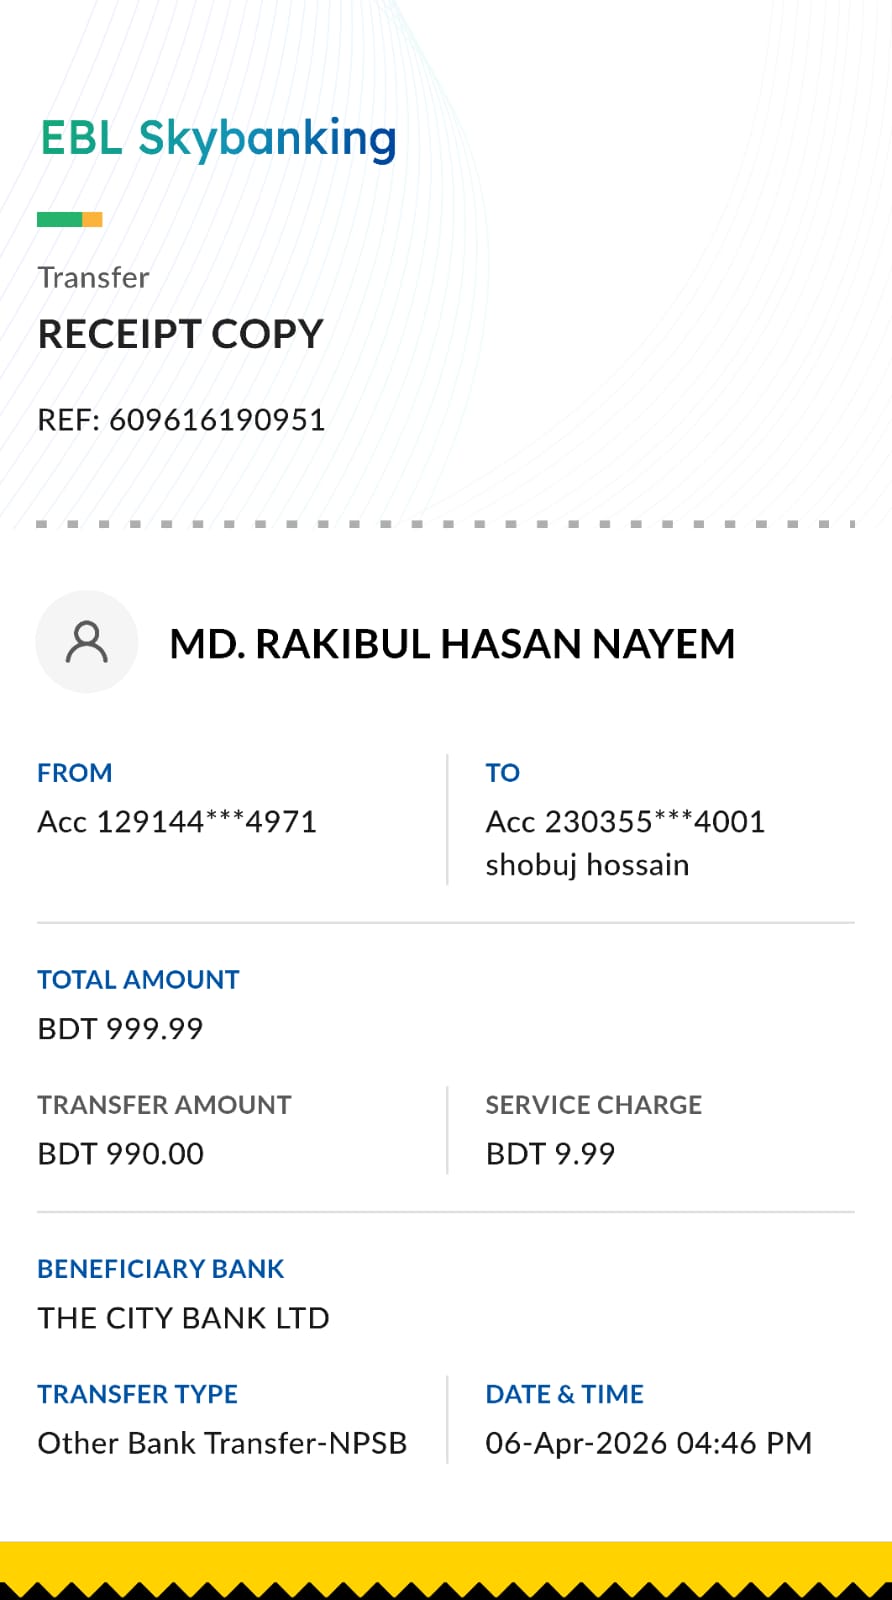Click transfer amount BDT 990.00
892x1600 pixels.
120,1154
